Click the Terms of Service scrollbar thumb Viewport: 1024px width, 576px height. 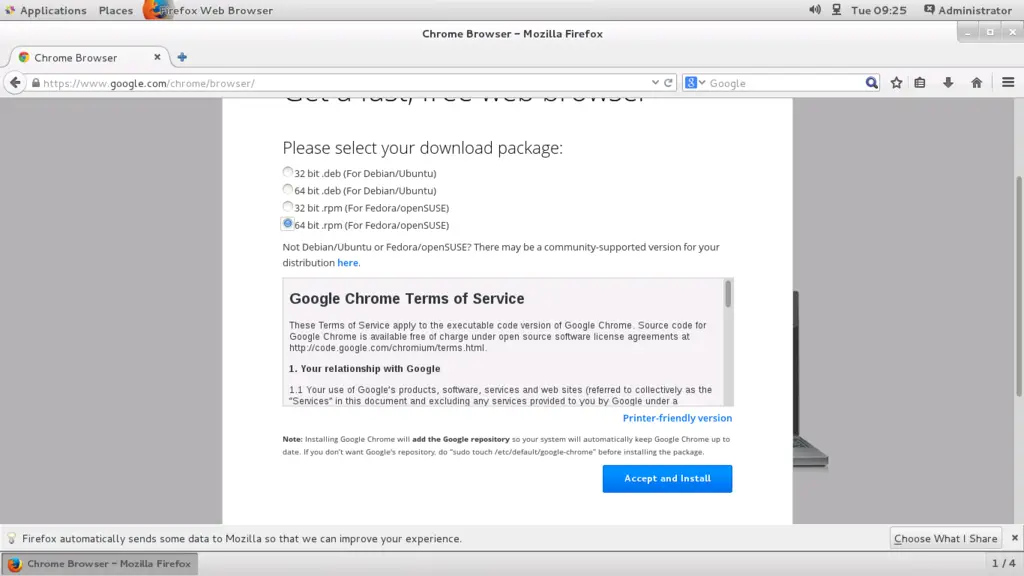[x=728, y=294]
